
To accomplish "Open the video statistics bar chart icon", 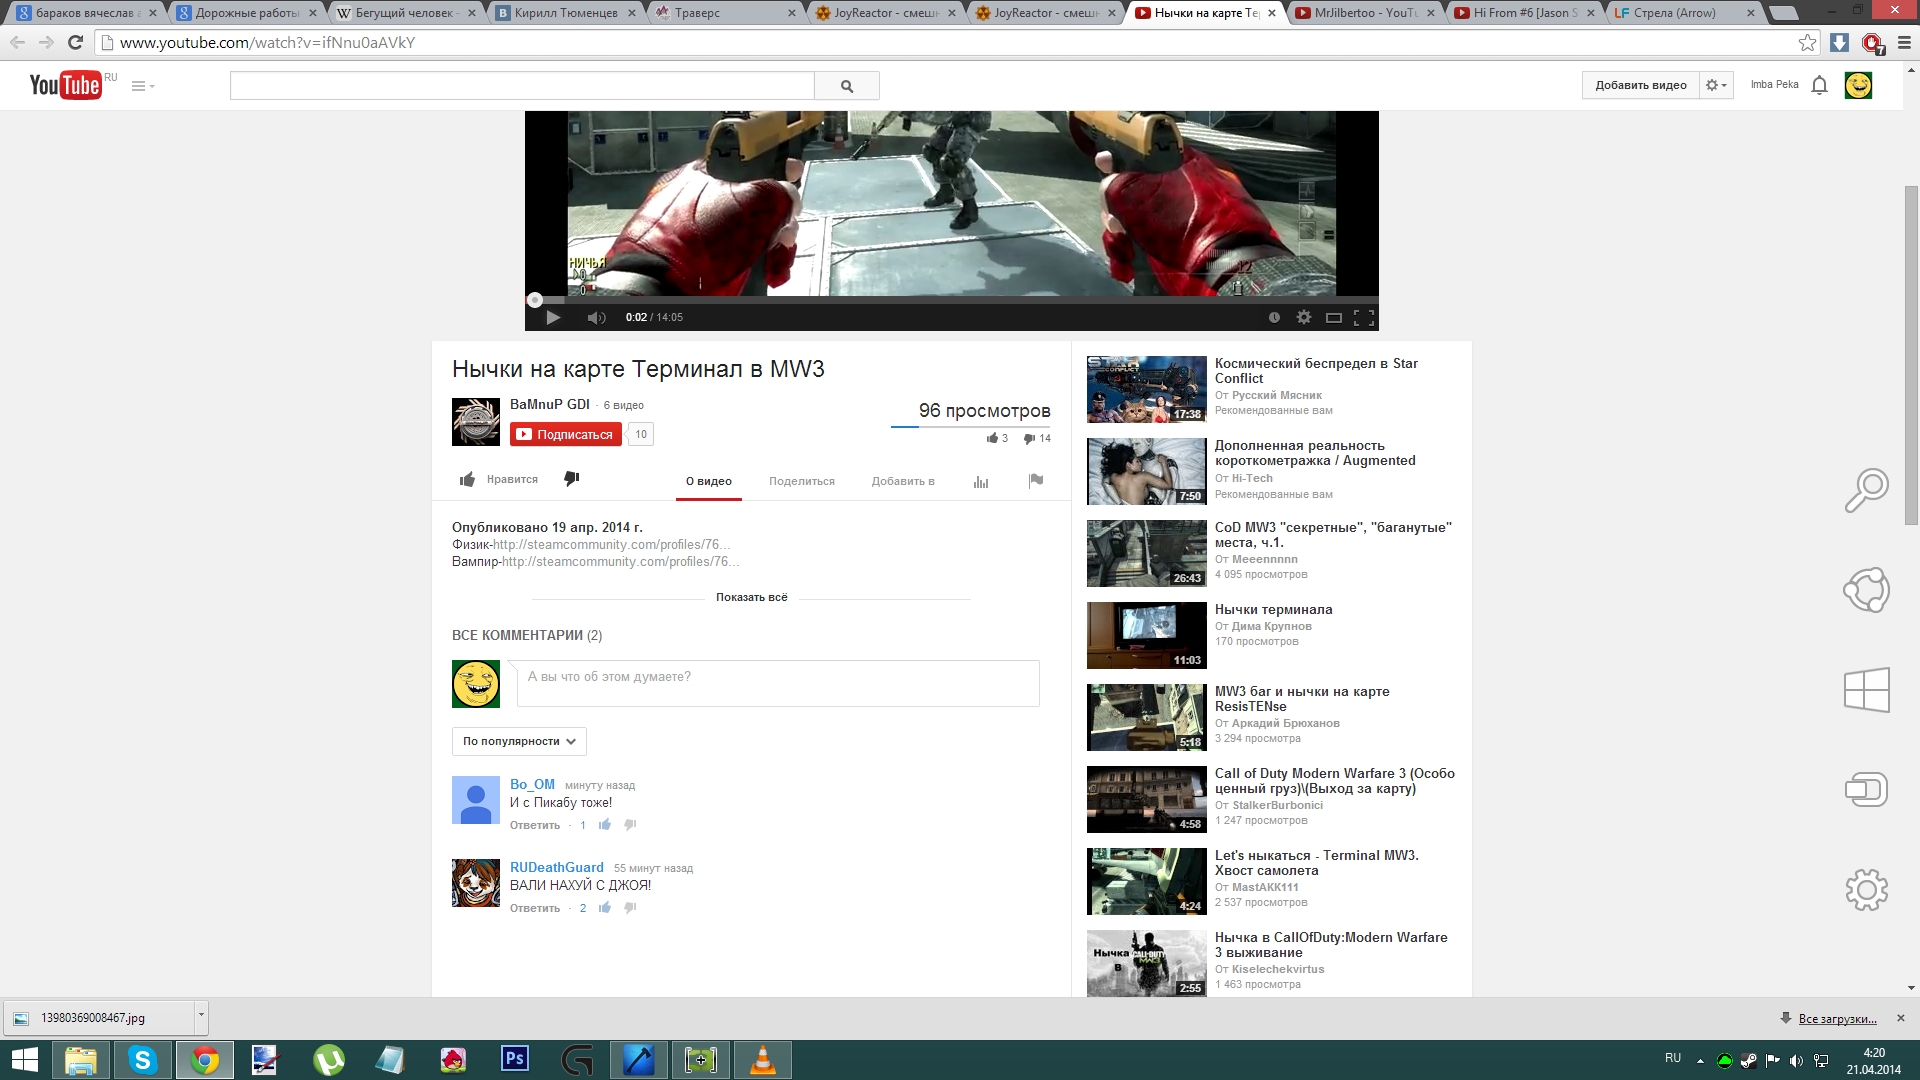I will (981, 481).
